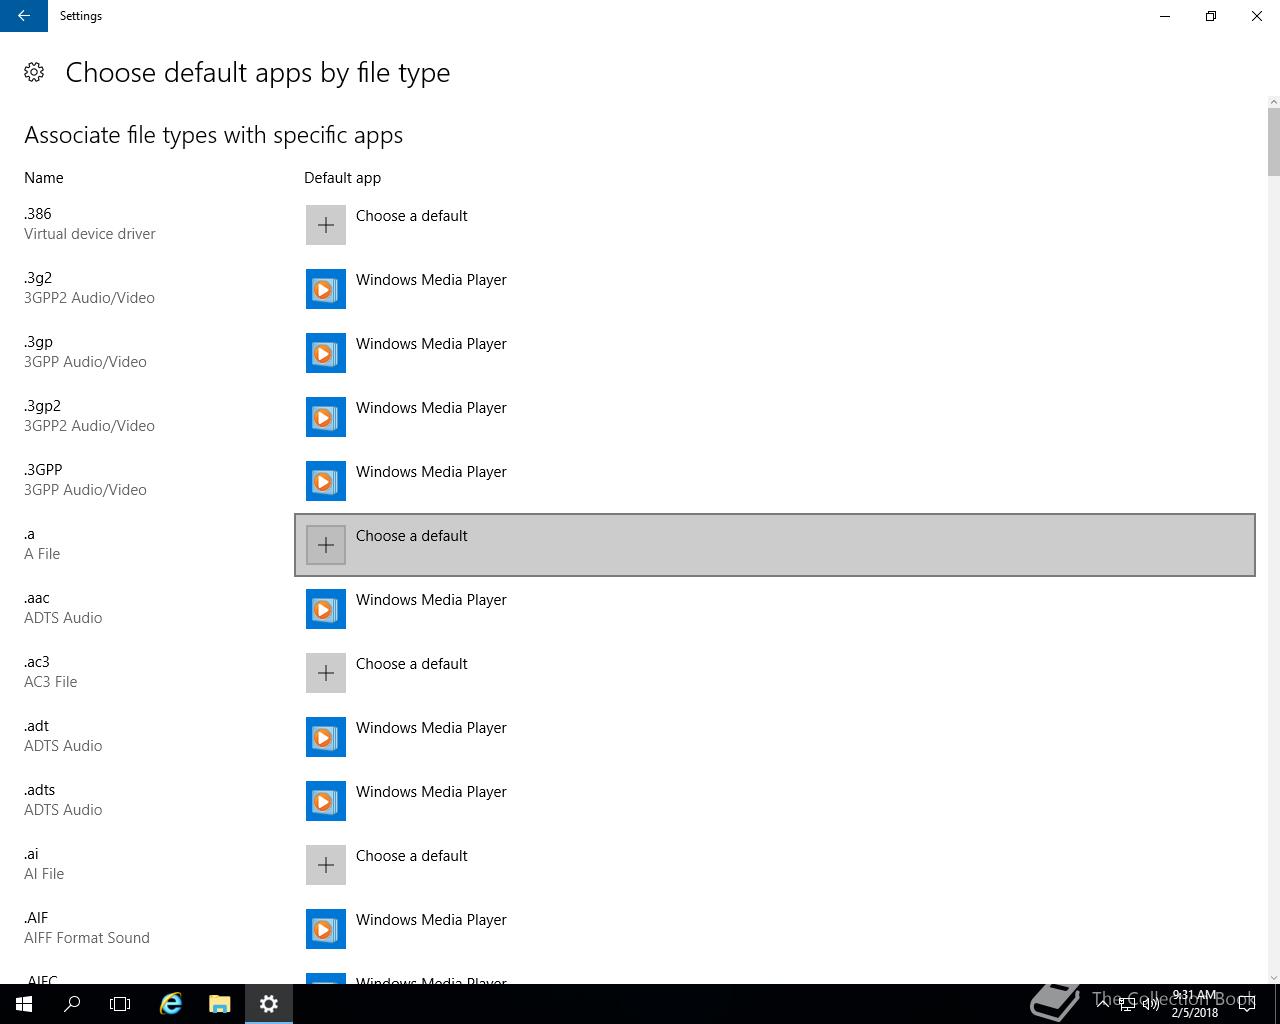Click the plus icon for the .386 file type
Image resolution: width=1280 pixels, height=1024 pixels.
coord(326,225)
